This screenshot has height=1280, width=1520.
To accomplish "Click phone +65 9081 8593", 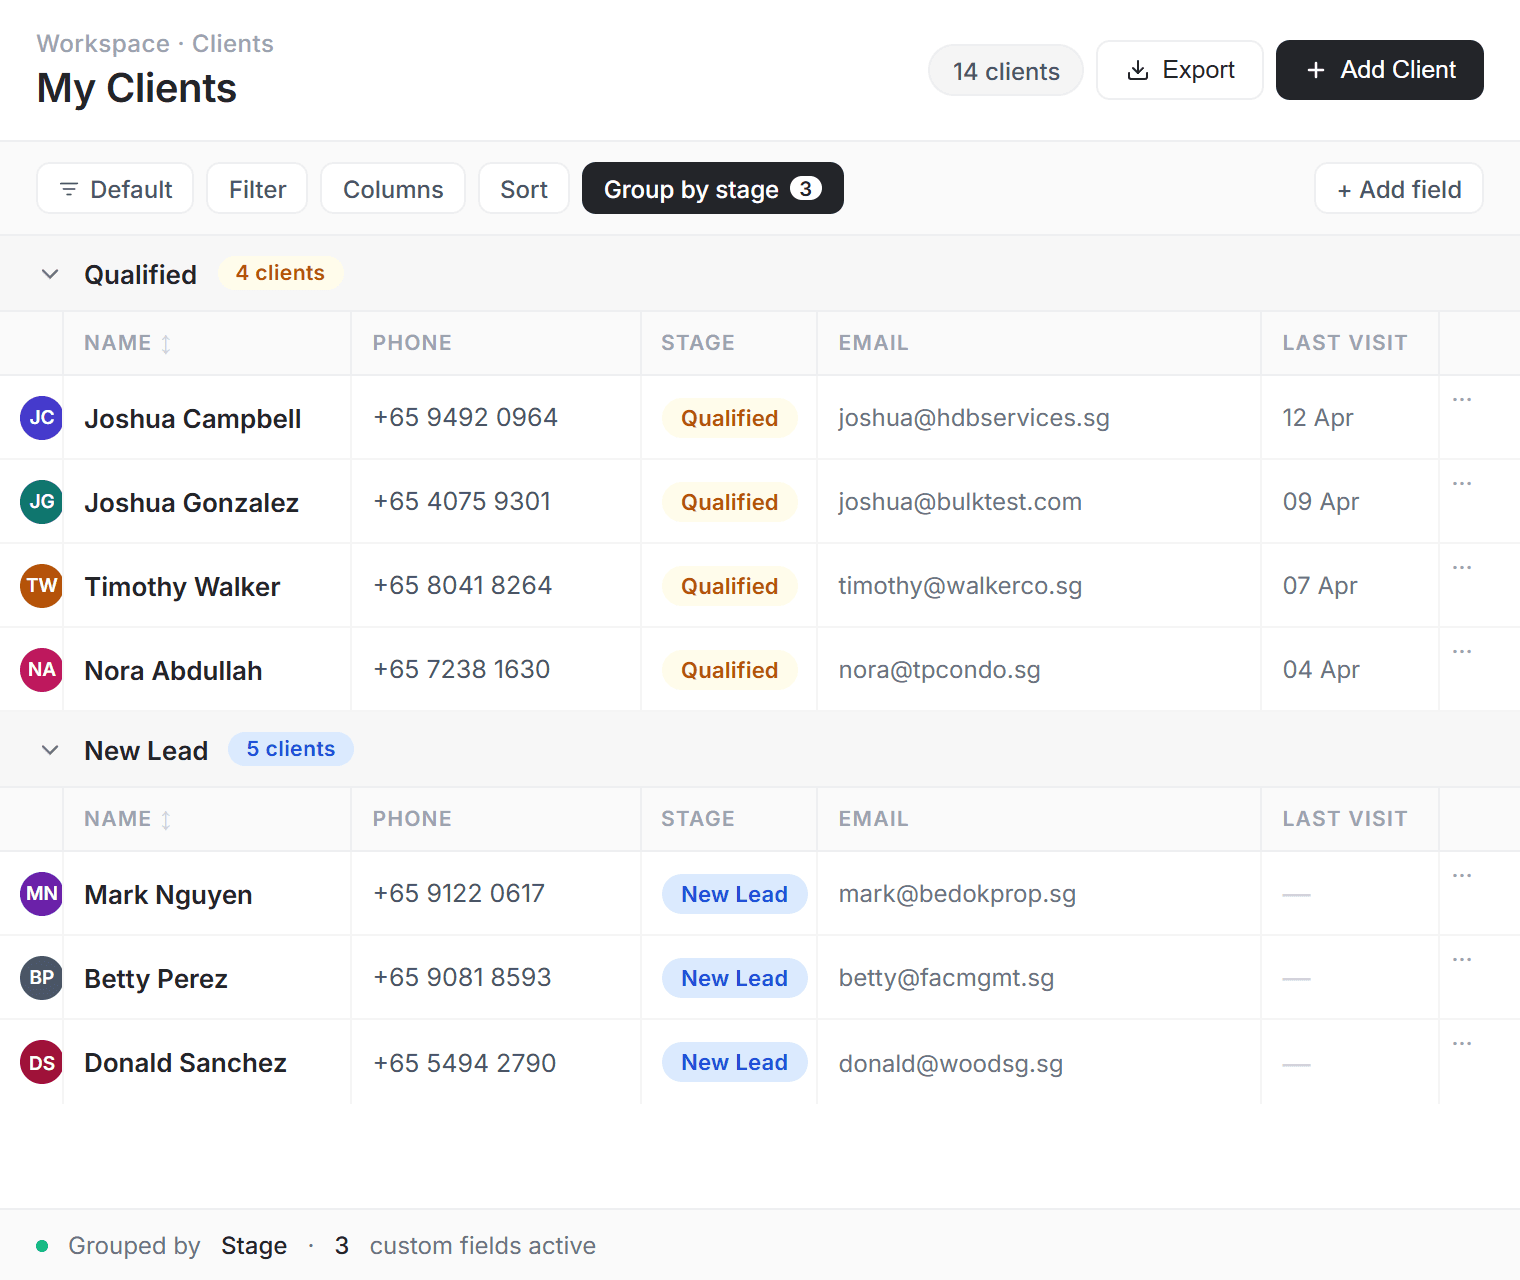I will tap(462, 977).
